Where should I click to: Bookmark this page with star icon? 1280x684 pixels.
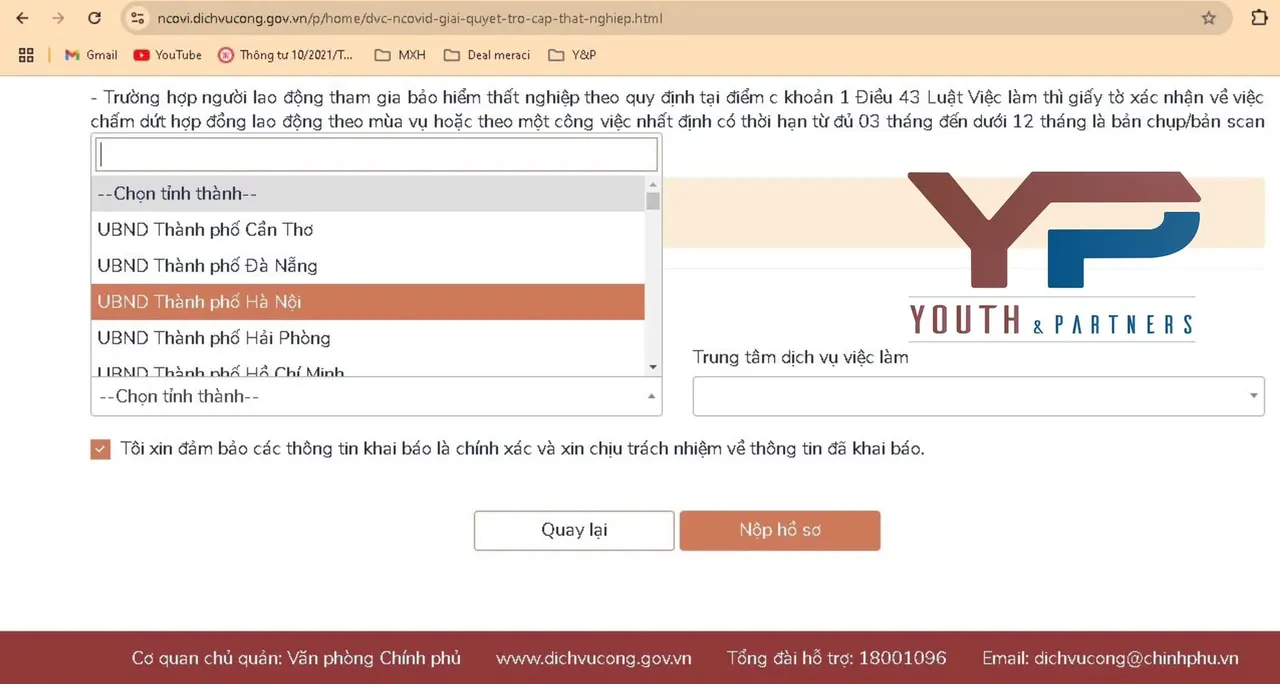[x=1208, y=18]
